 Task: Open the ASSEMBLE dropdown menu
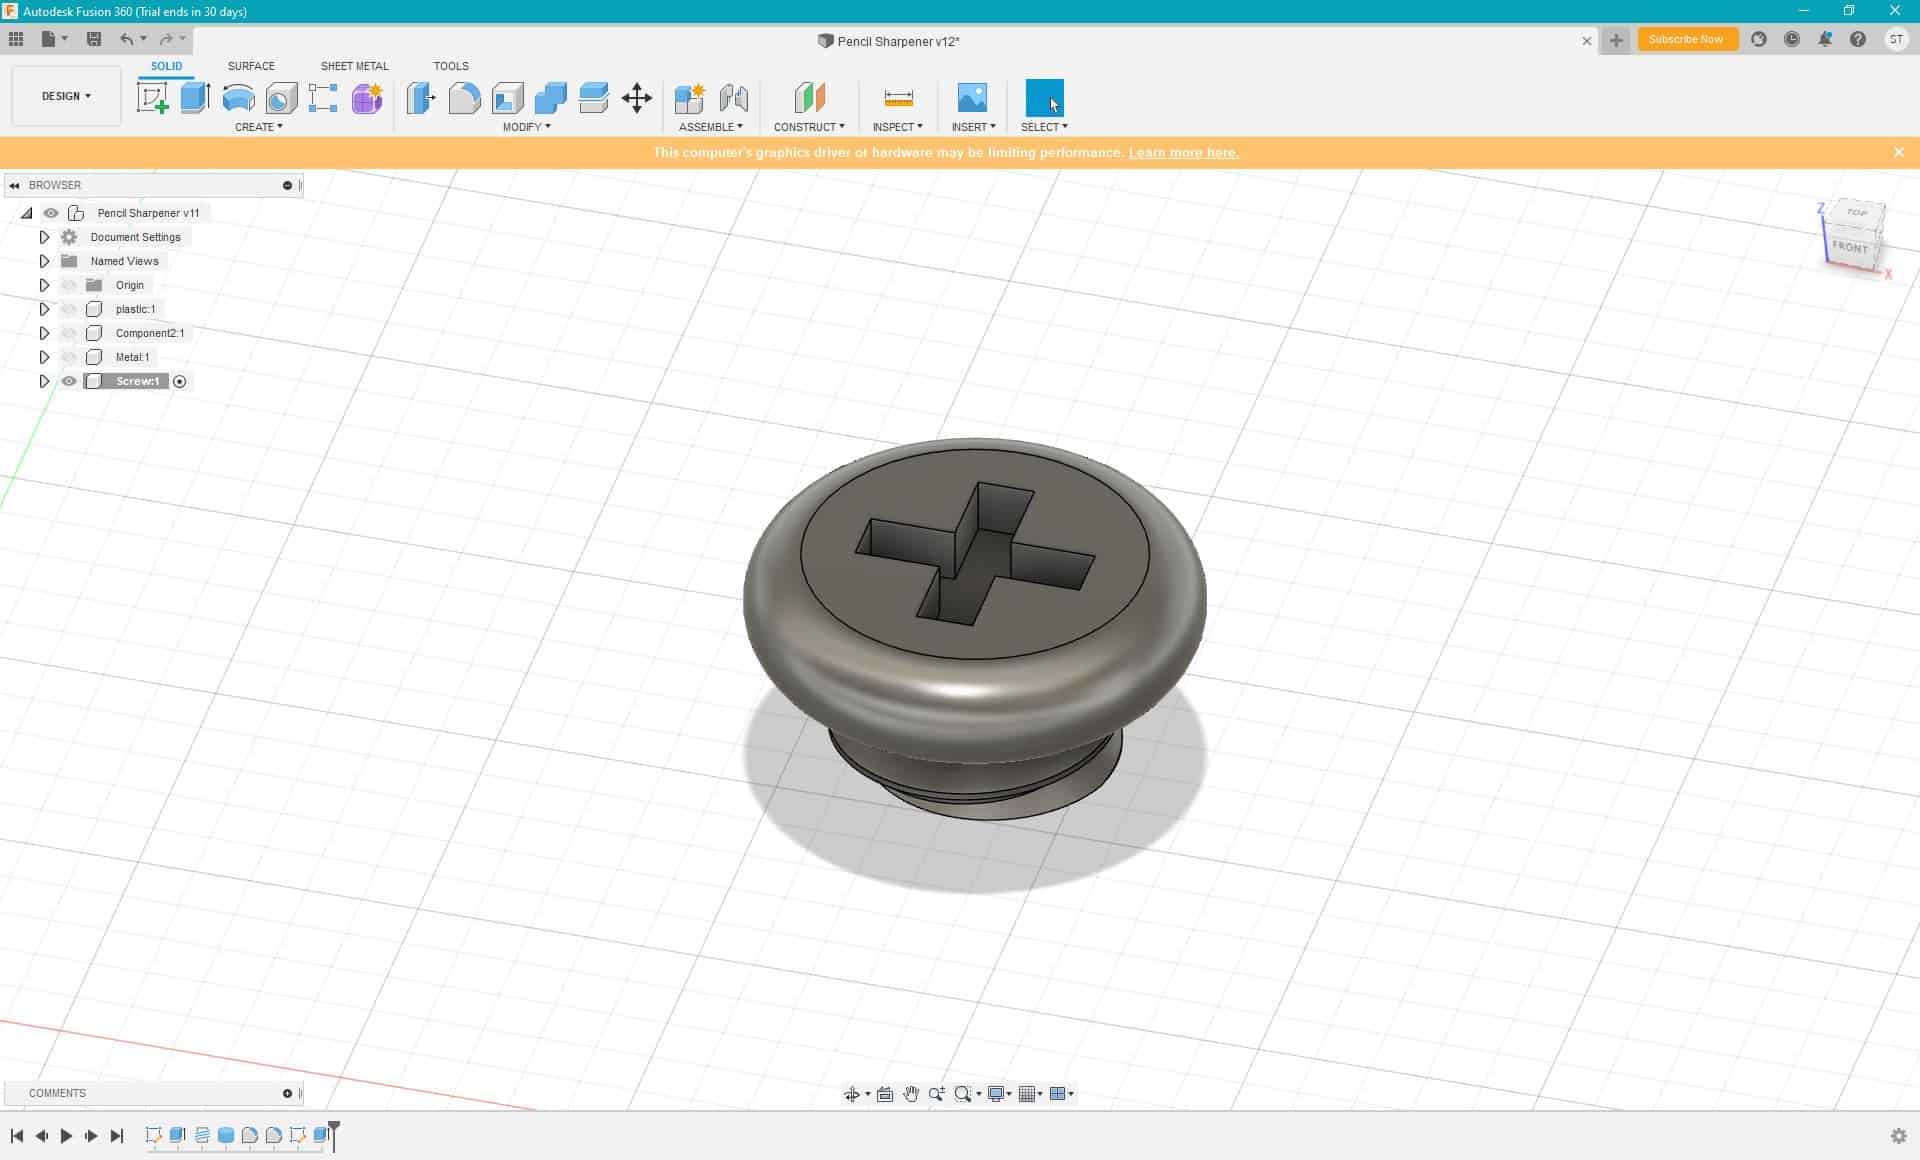710,127
